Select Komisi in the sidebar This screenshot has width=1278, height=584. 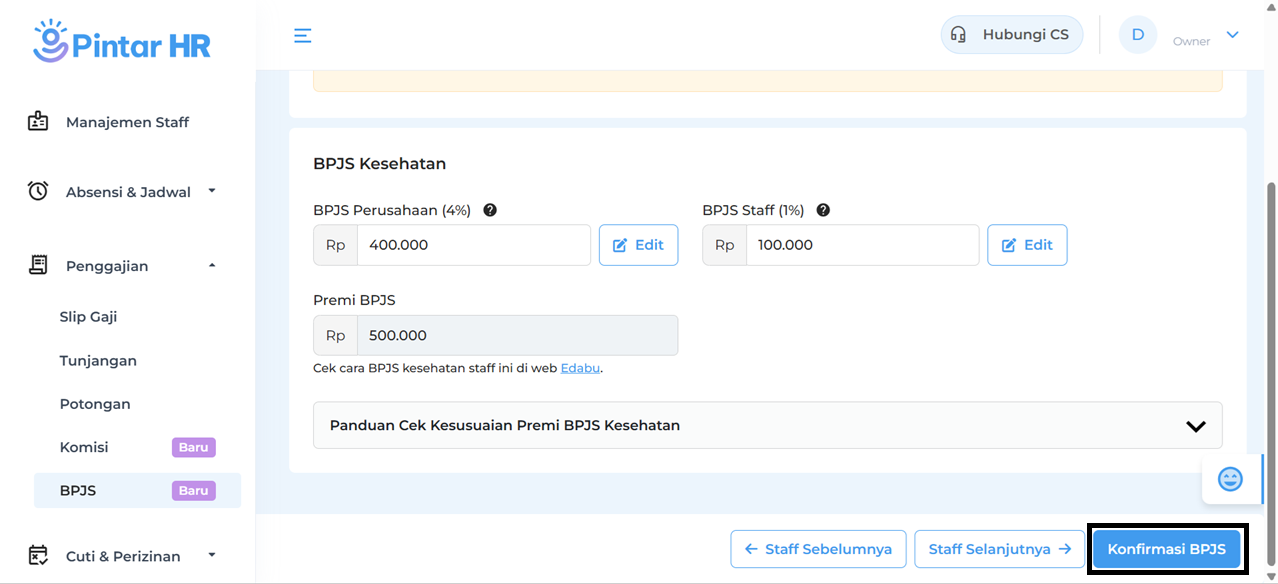click(84, 447)
